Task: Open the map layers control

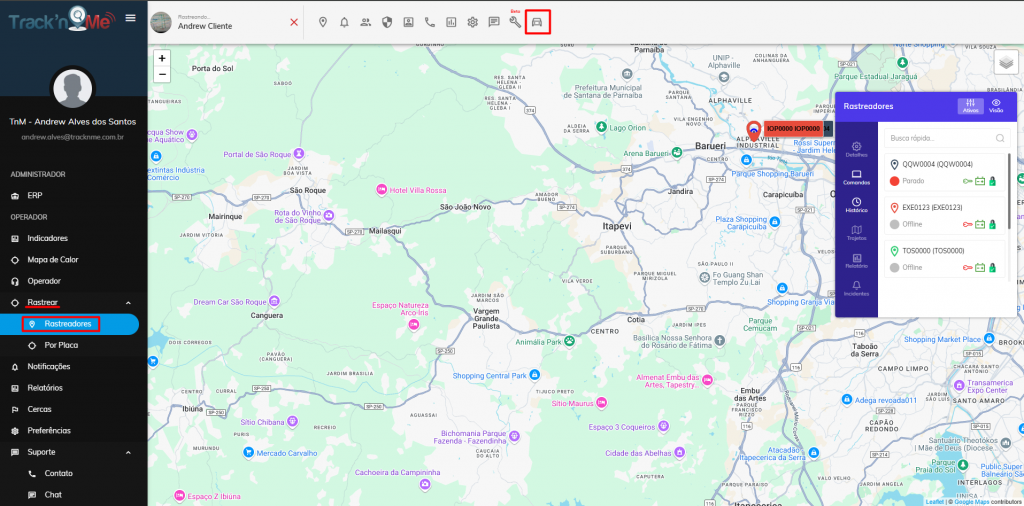Action: pyautogui.click(x=1006, y=62)
